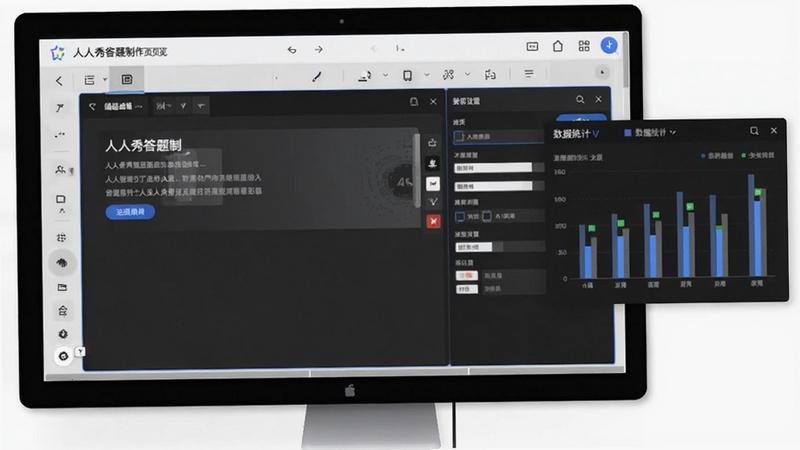Click the star app logo in title bar
This screenshot has height=450, width=800.
57,52
